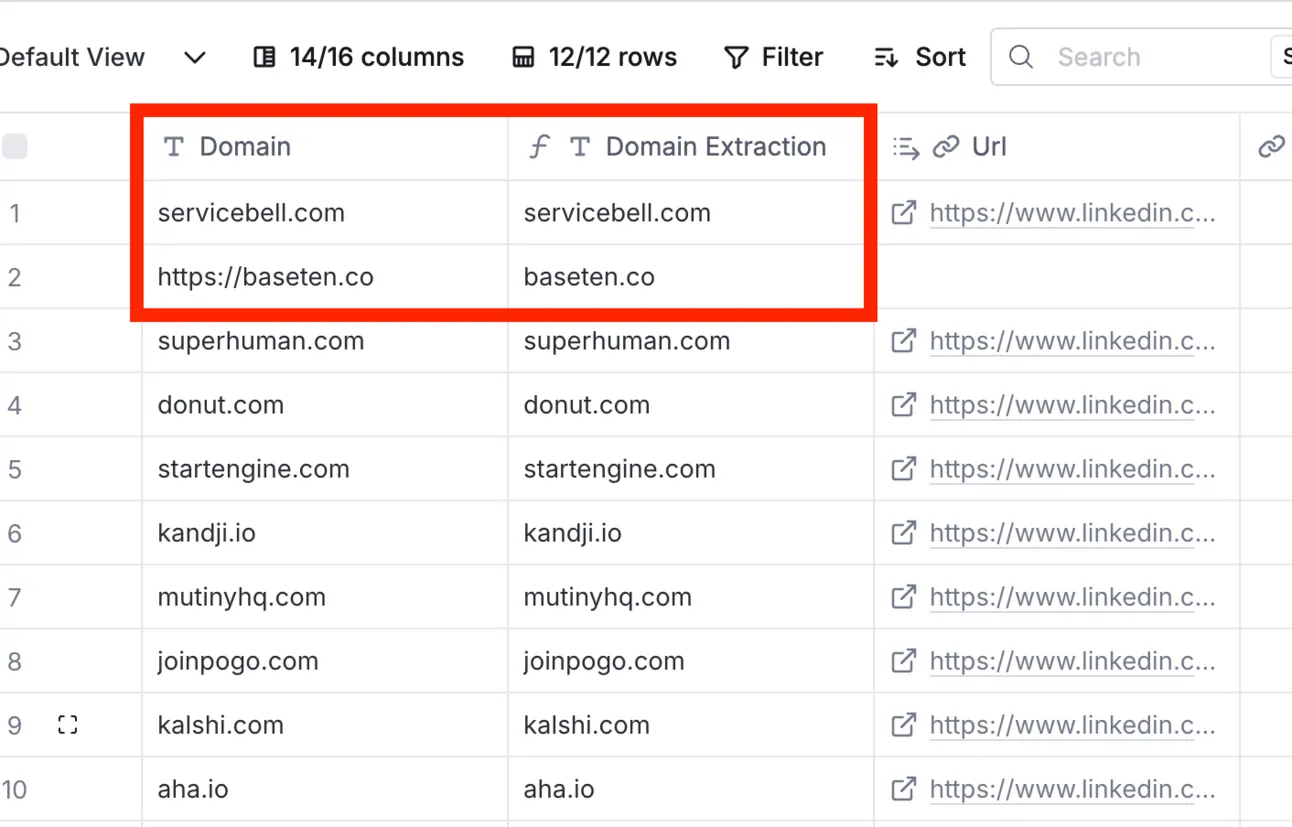Select startengine.com in Domain Extraction column
Image resolution: width=1292 pixels, height=827 pixels.
pos(691,469)
